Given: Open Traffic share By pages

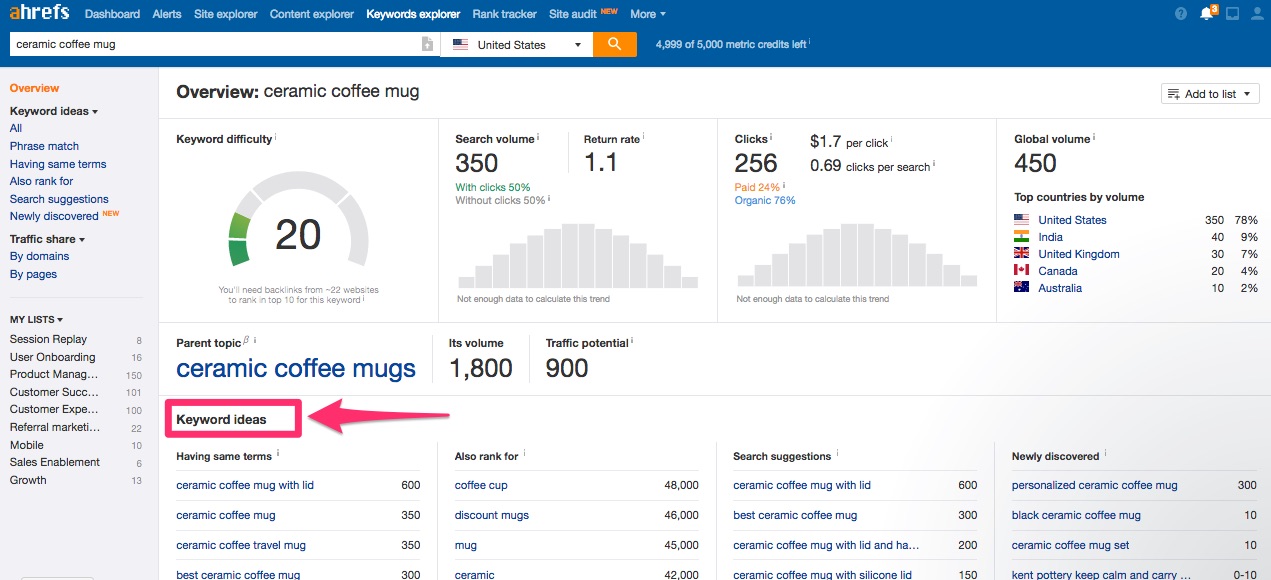Looking at the screenshot, I should point(33,274).
